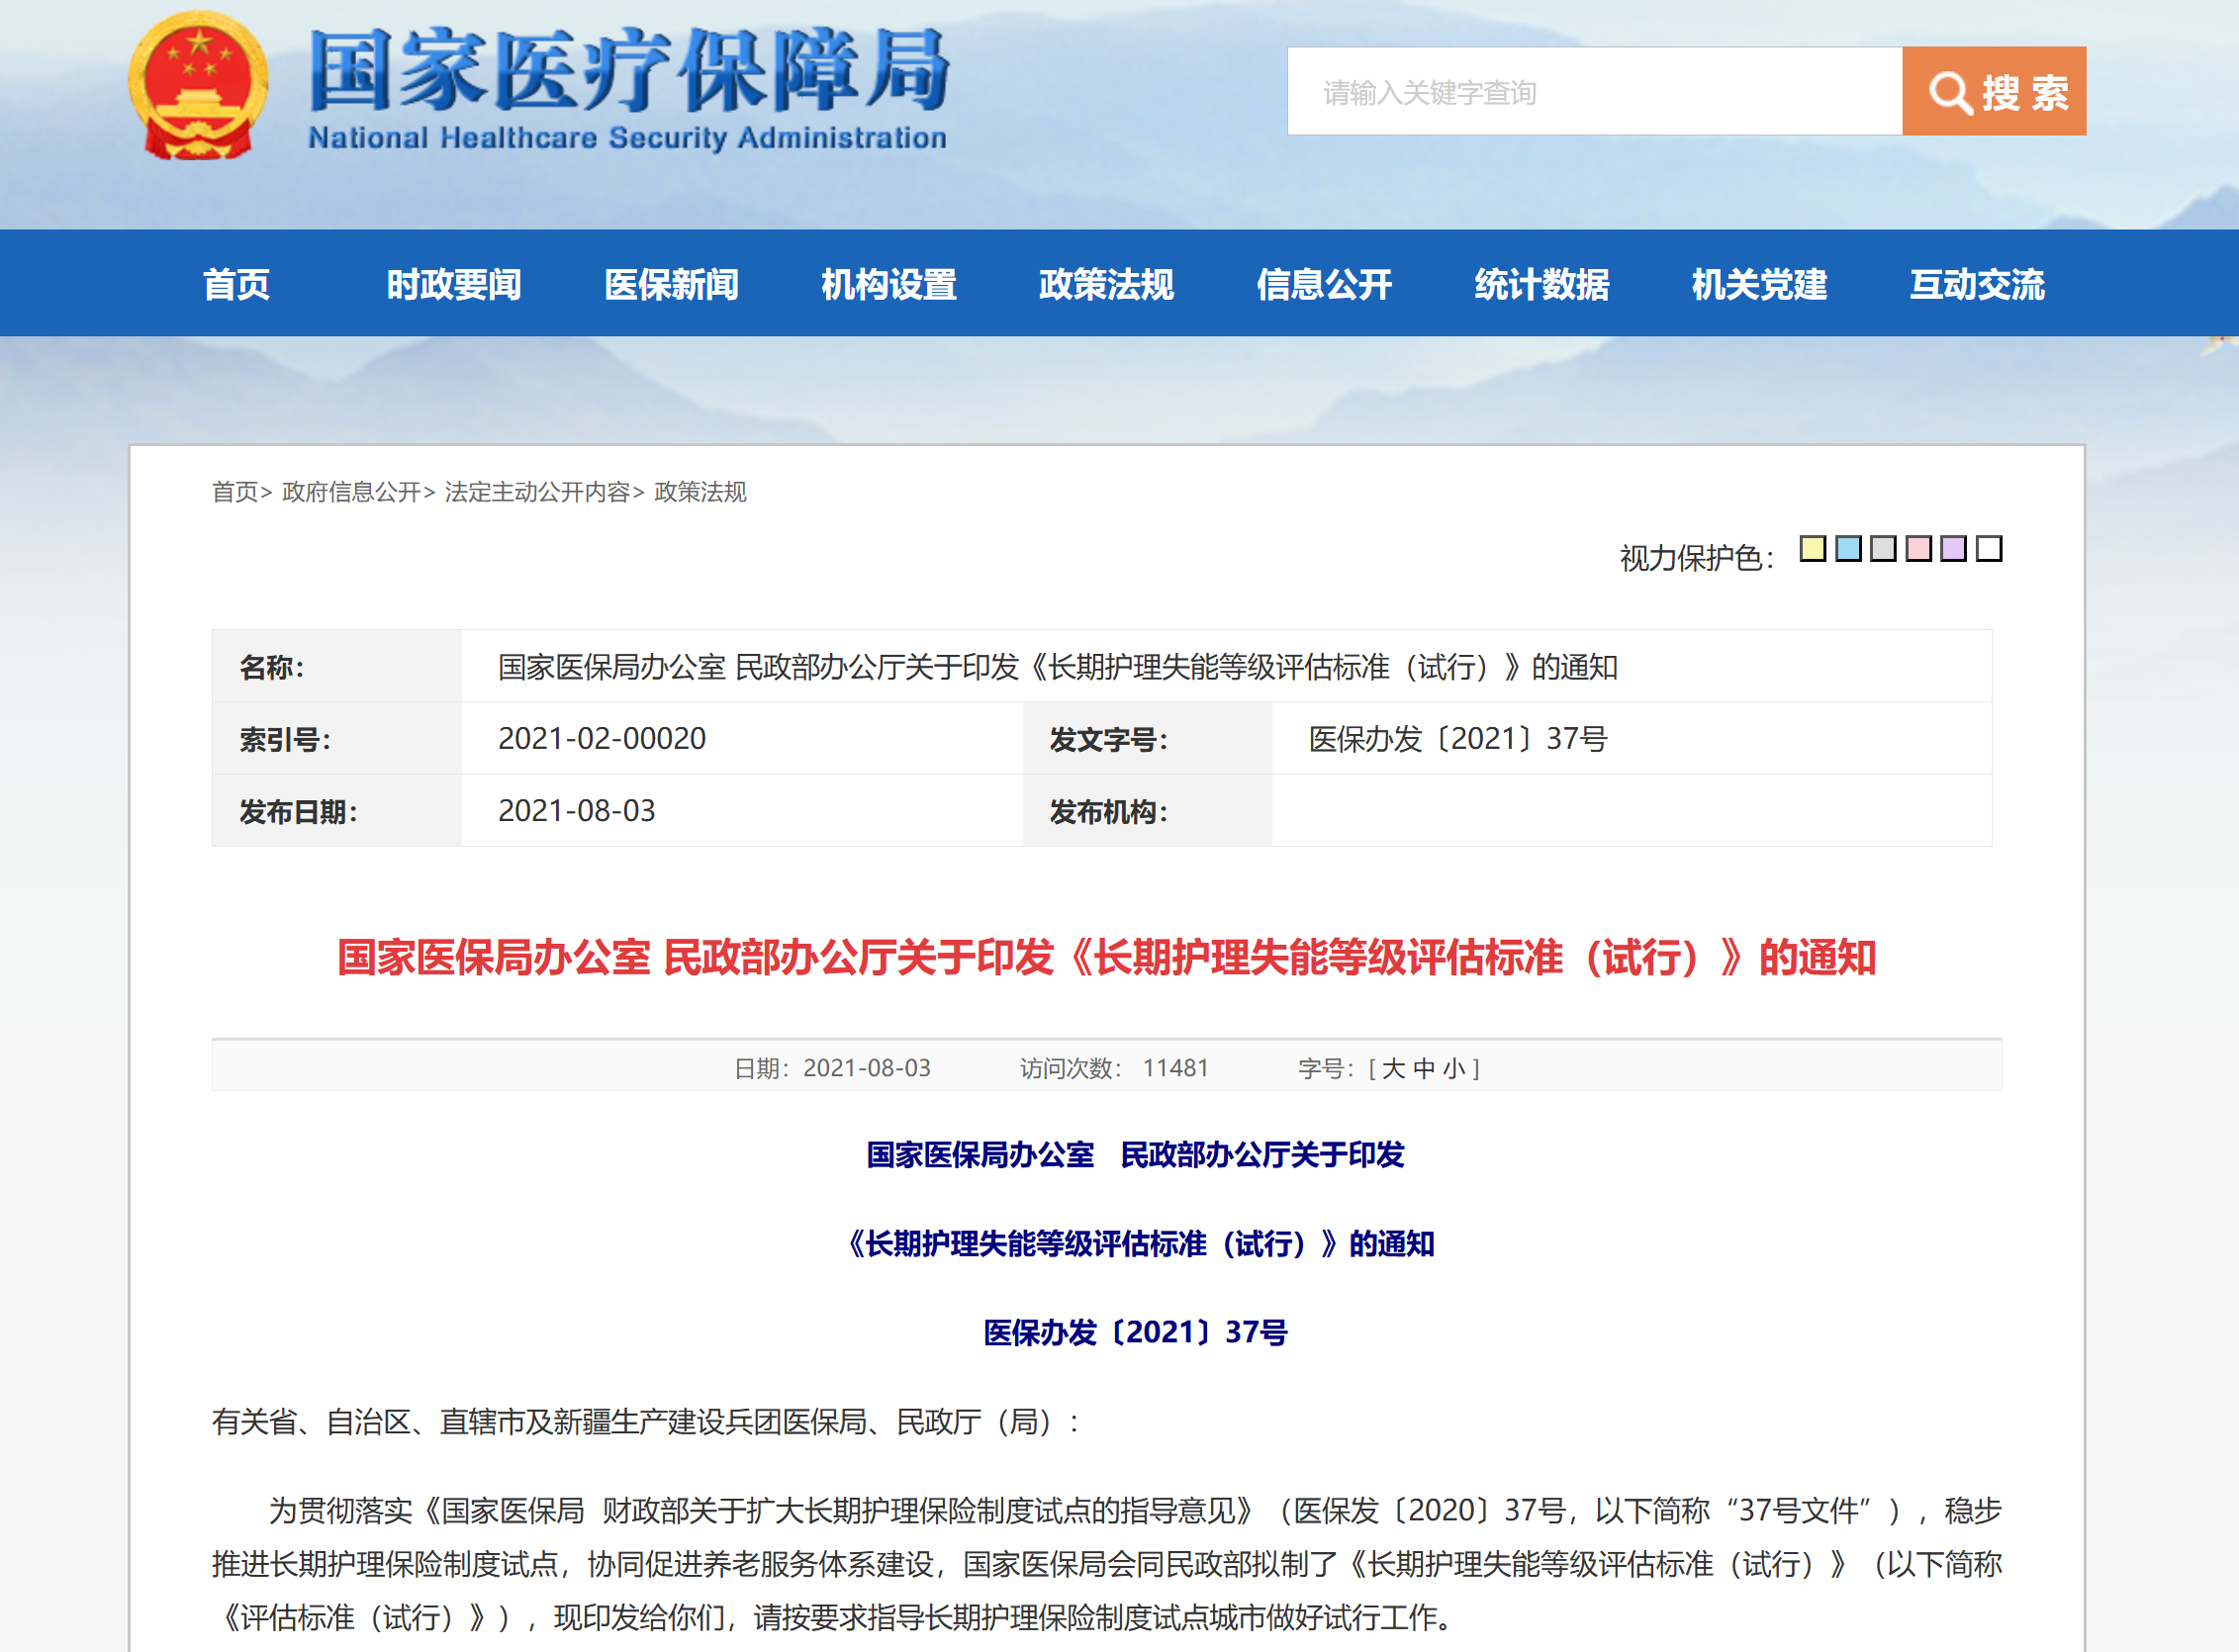Select 政策法规 in the main navigation bar
The image size is (2239, 1652).
(1106, 284)
